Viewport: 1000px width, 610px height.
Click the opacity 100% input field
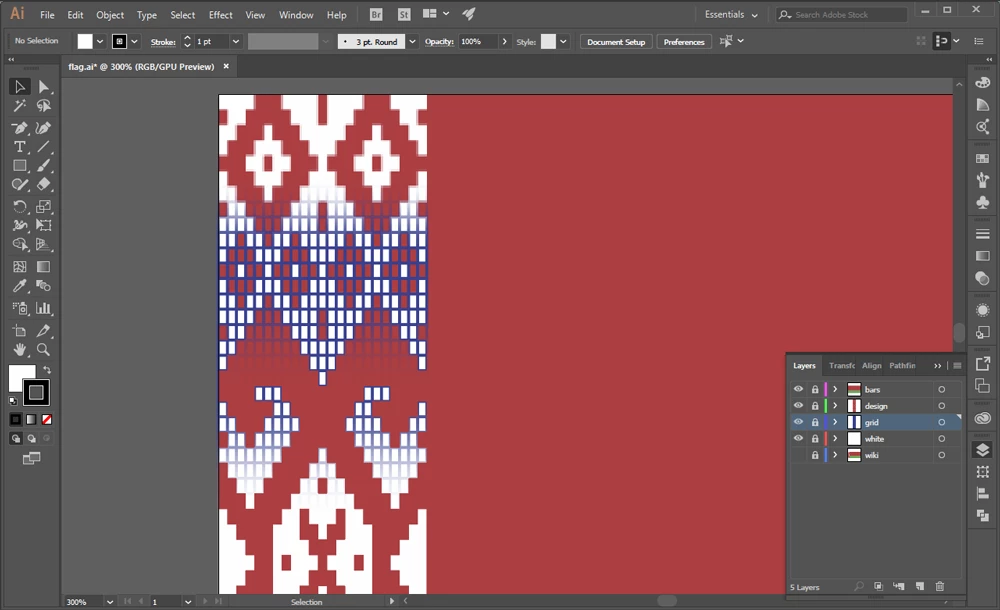(x=478, y=41)
